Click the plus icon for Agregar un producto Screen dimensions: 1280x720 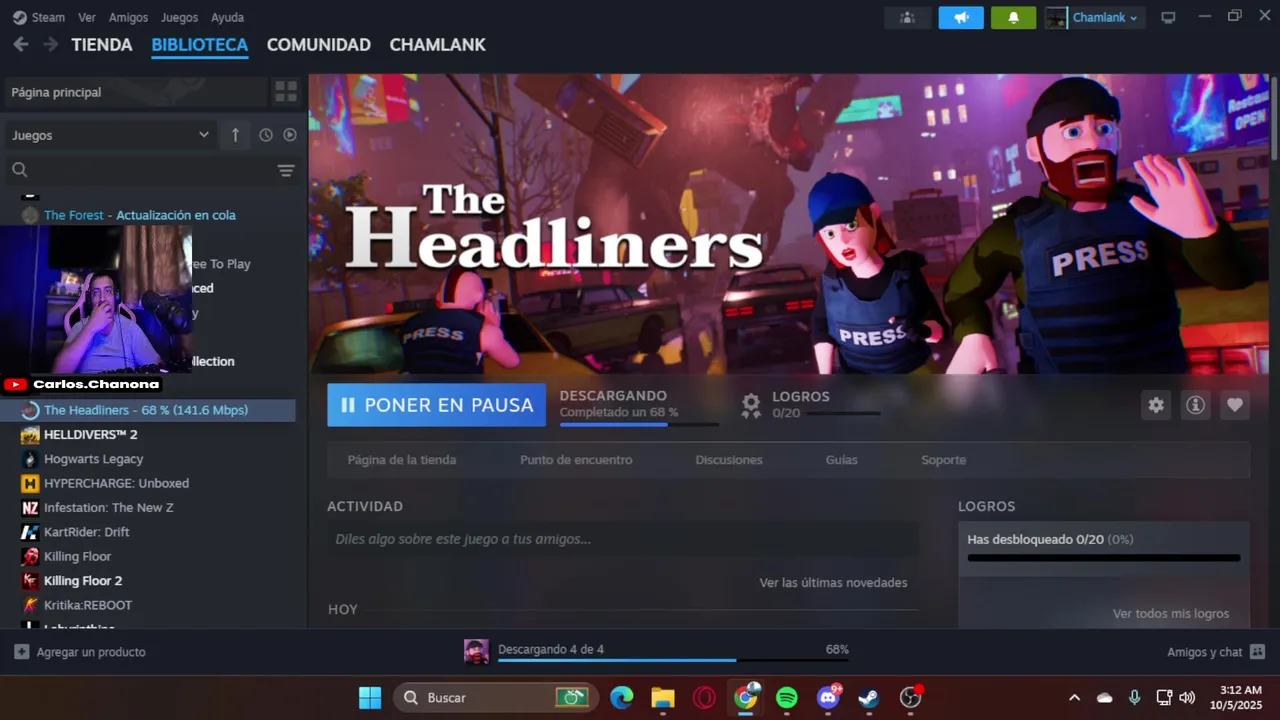coord(21,652)
